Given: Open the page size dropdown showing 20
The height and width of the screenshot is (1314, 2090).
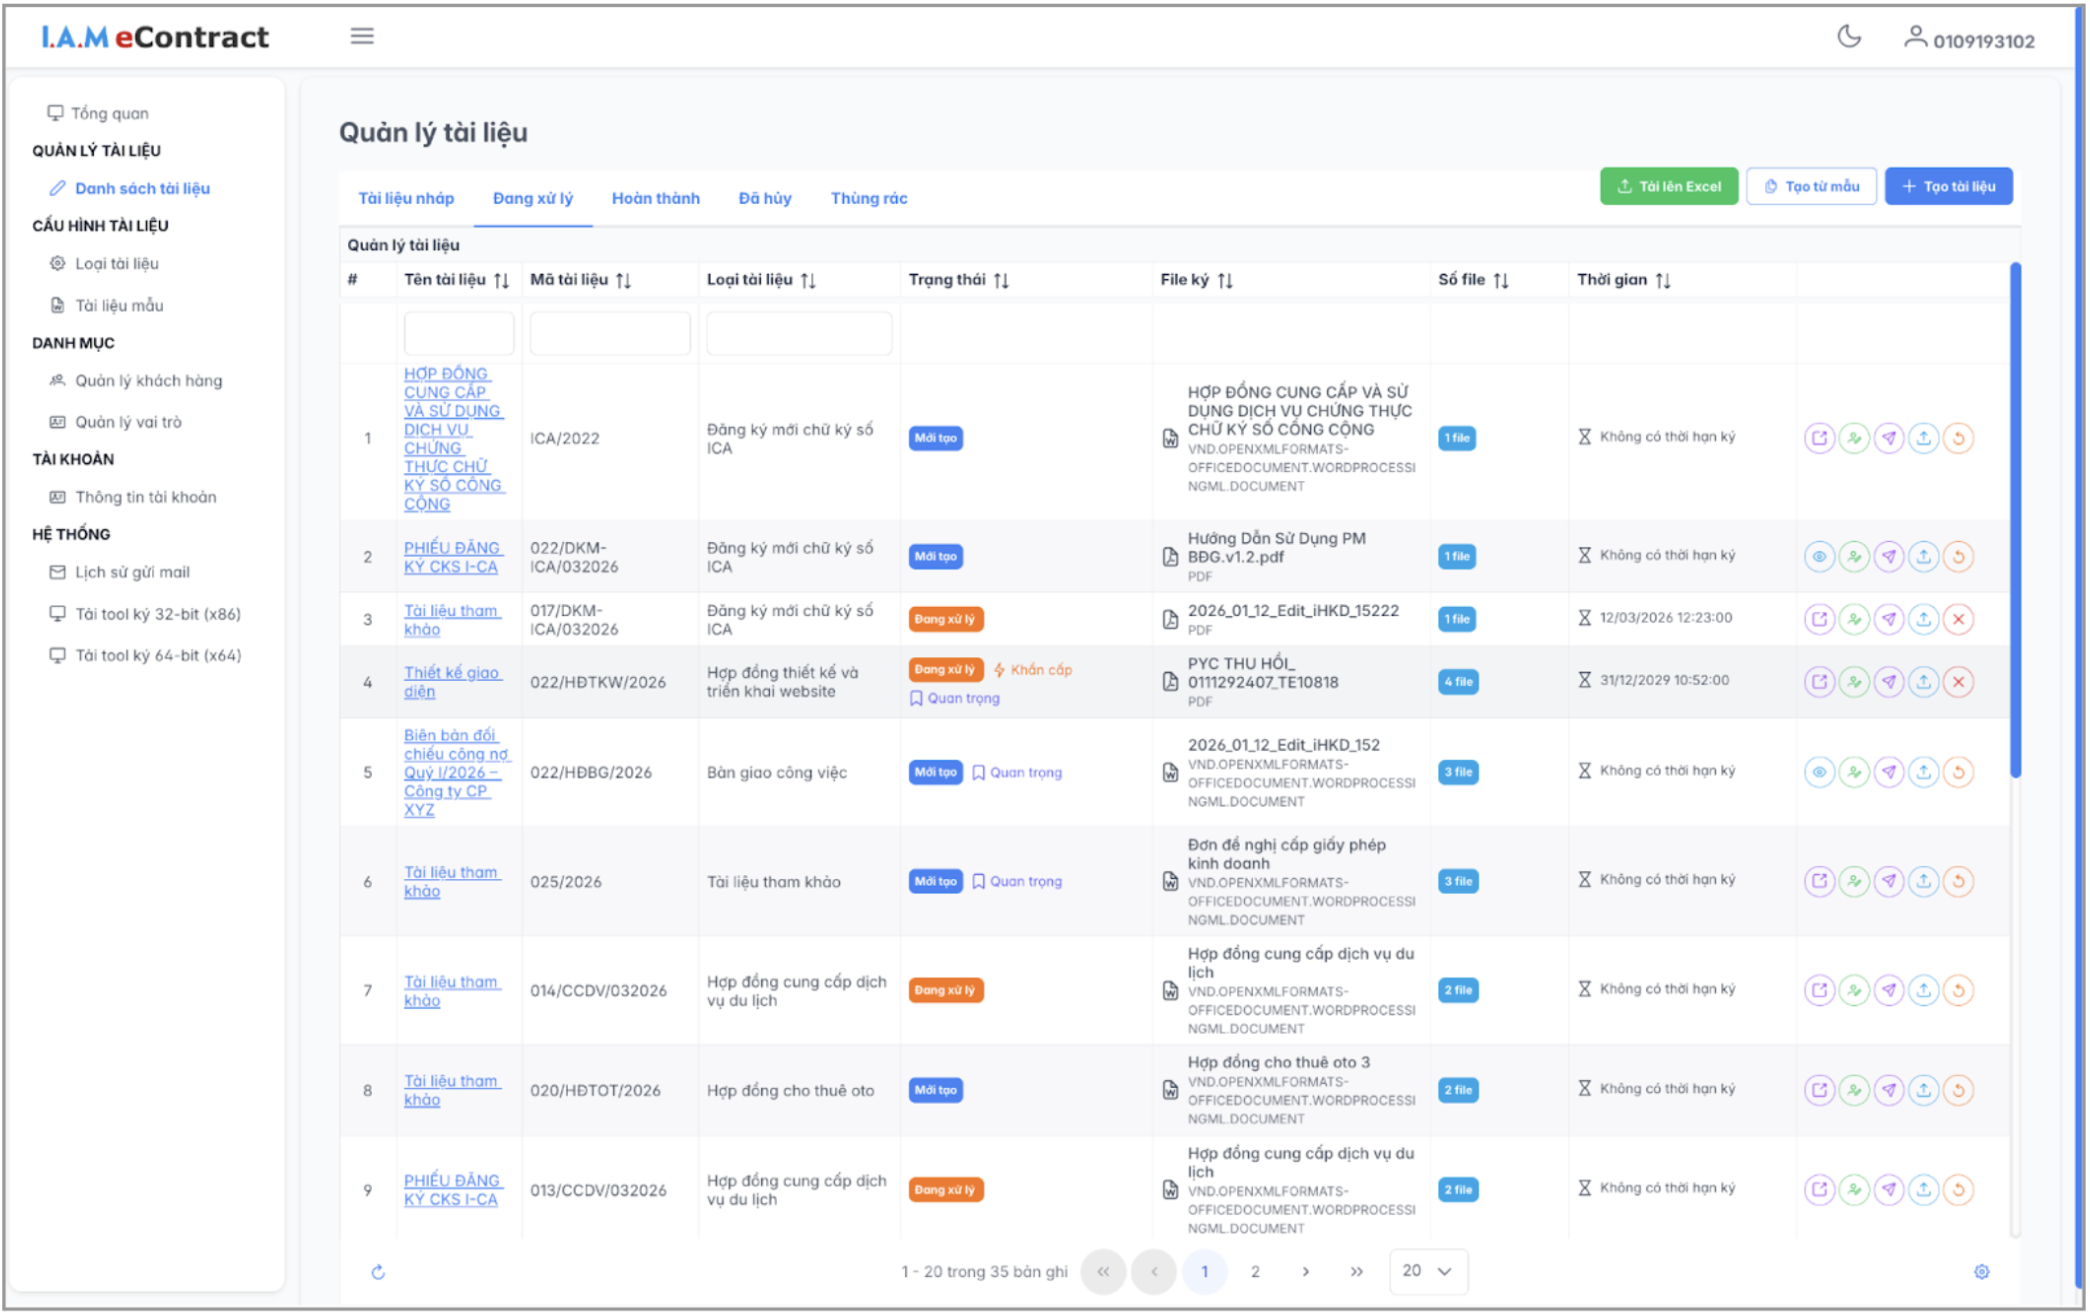Looking at the screenshot, I should (x=1427, y=1271).
